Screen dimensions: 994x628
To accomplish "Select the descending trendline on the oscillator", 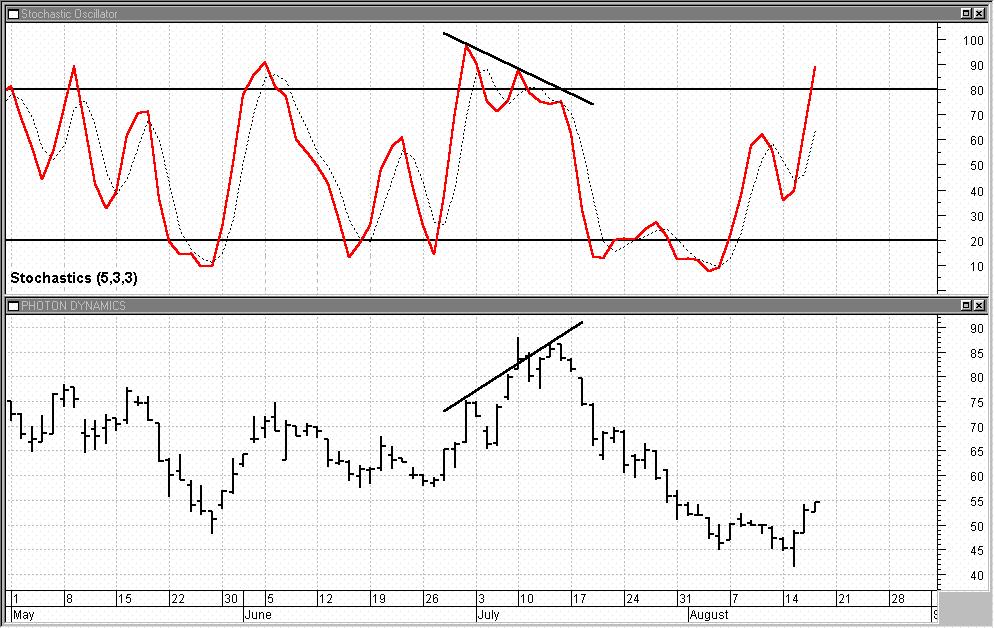I will (x=518, y=68).
